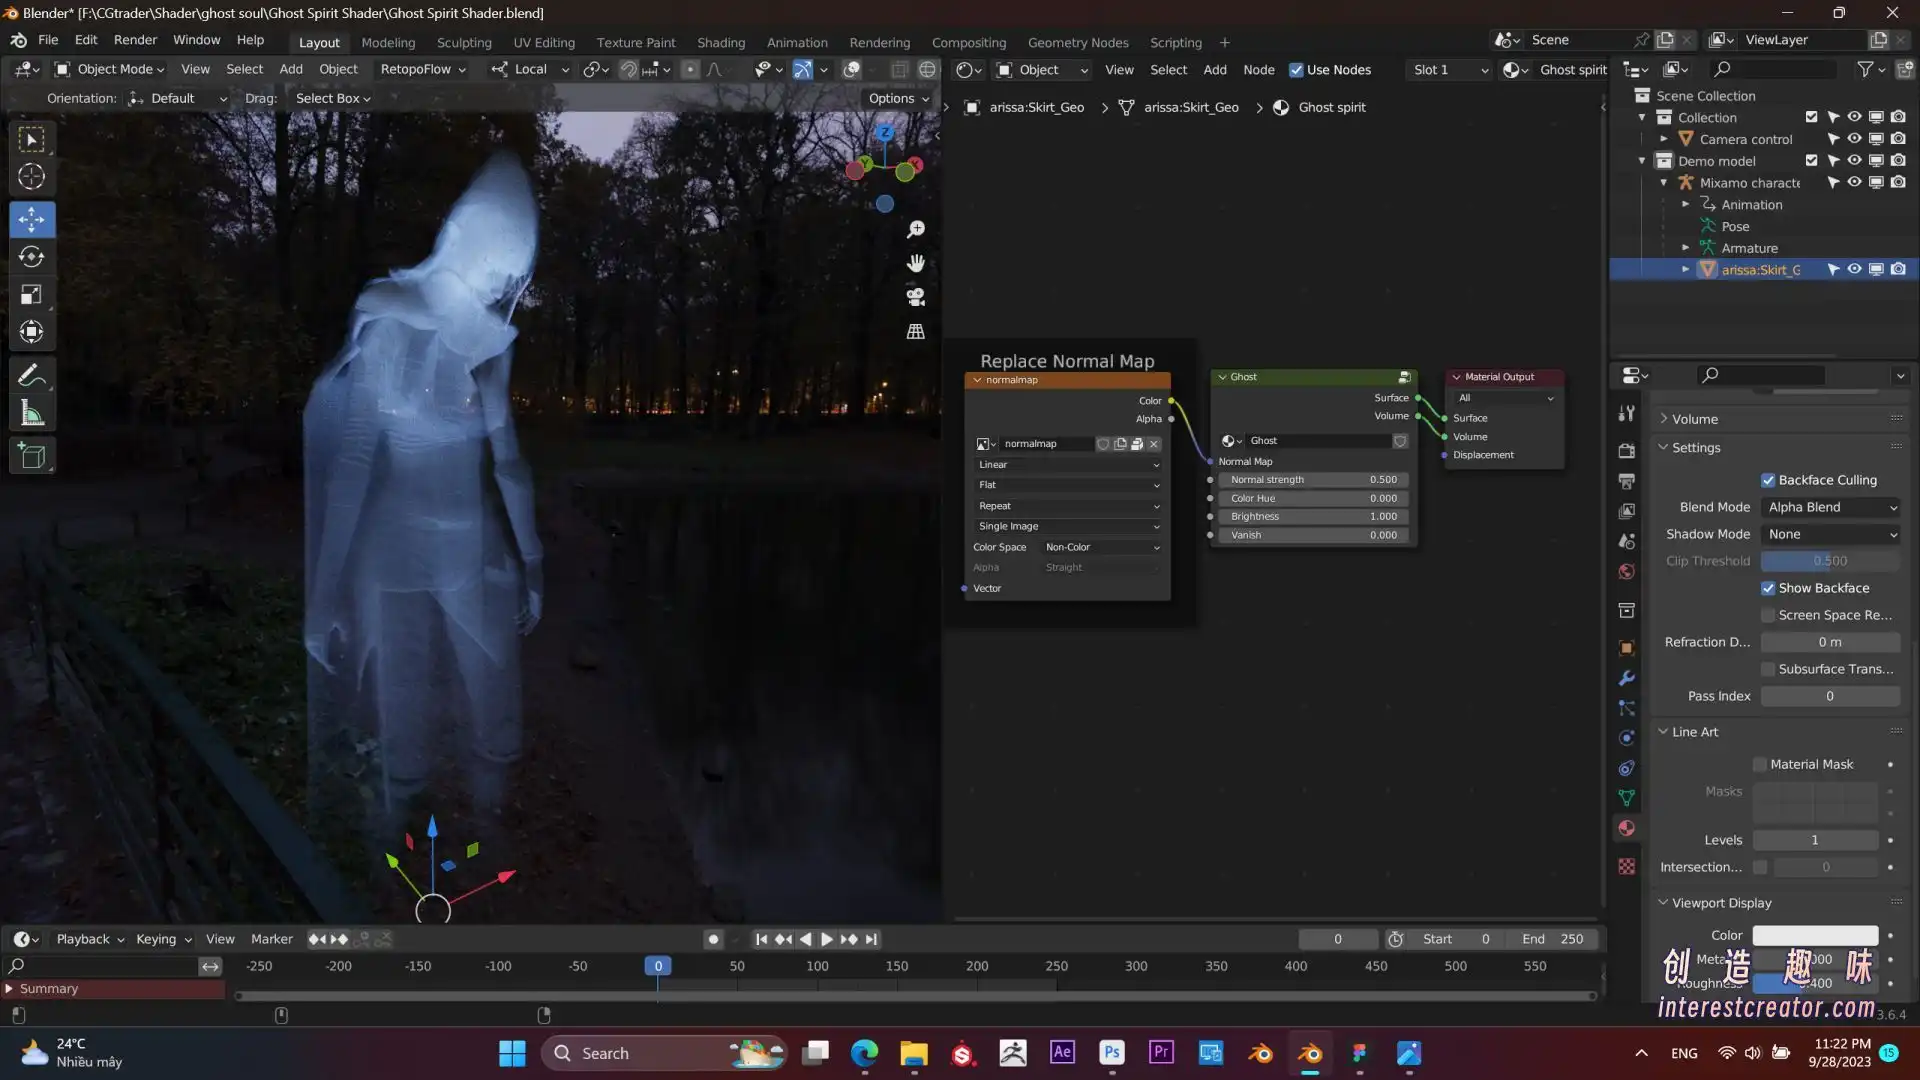
Task: Open After Effects from the taskbar
Action: 1062,1053
